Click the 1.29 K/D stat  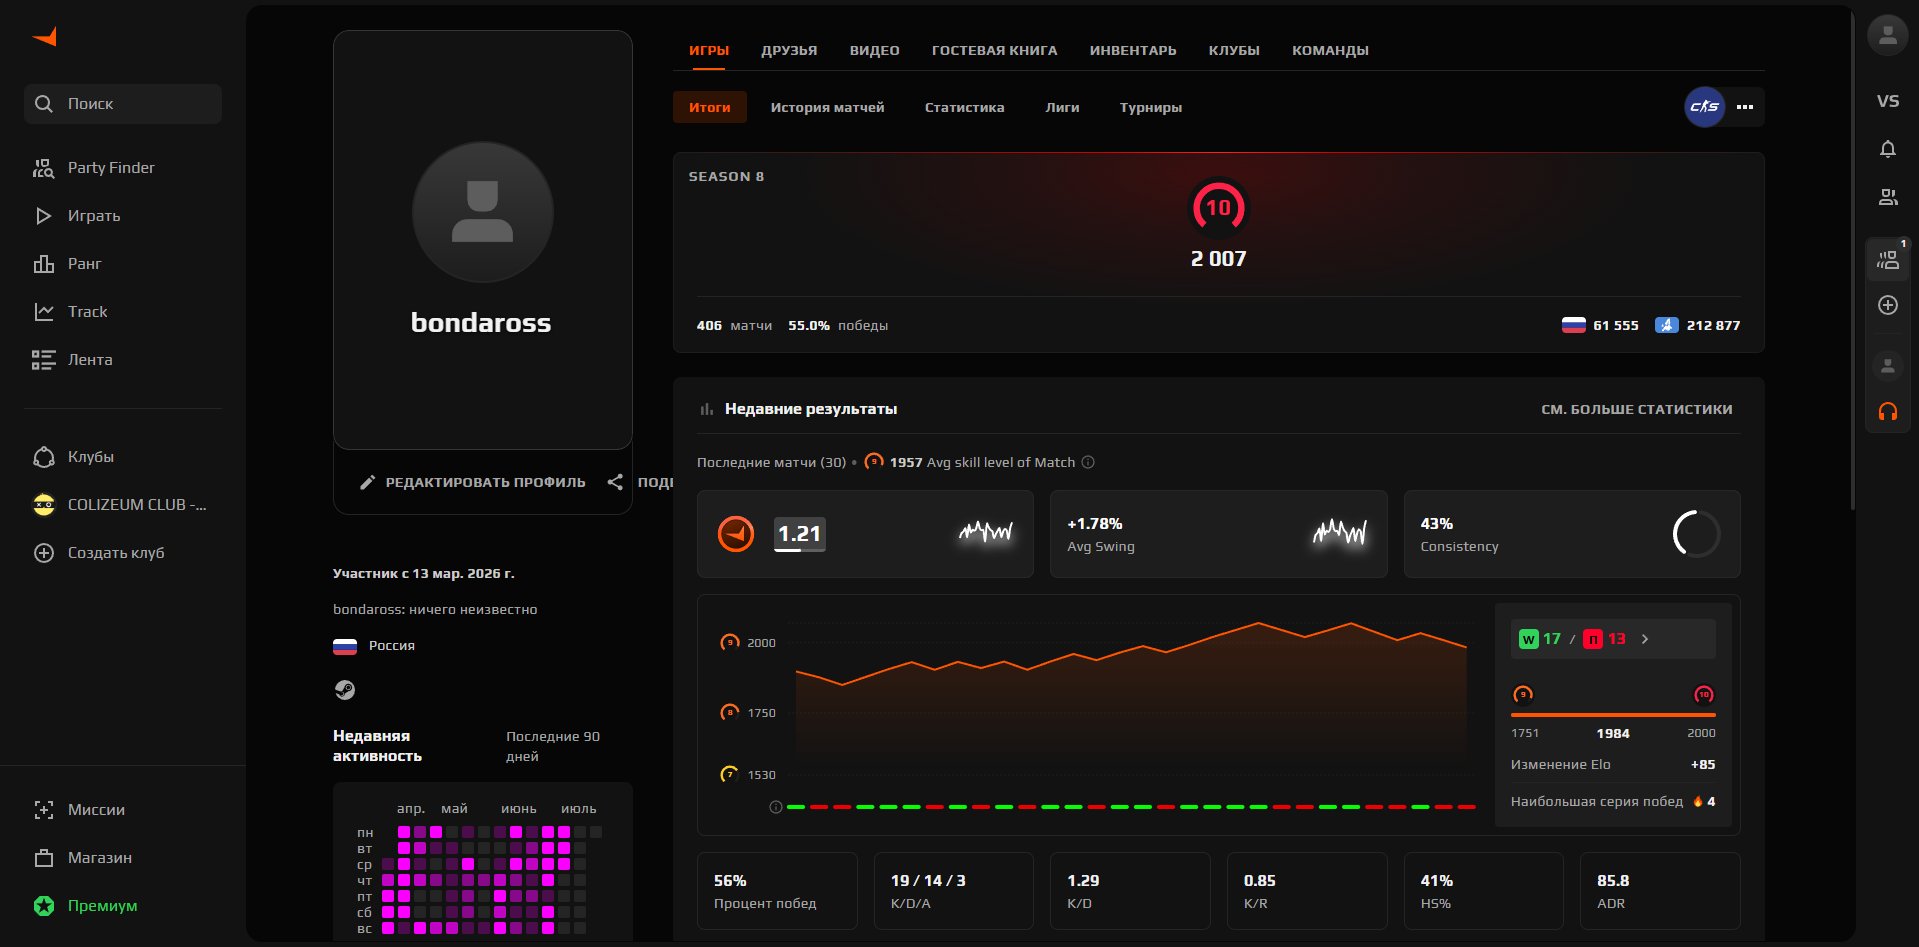(1130, 891)
